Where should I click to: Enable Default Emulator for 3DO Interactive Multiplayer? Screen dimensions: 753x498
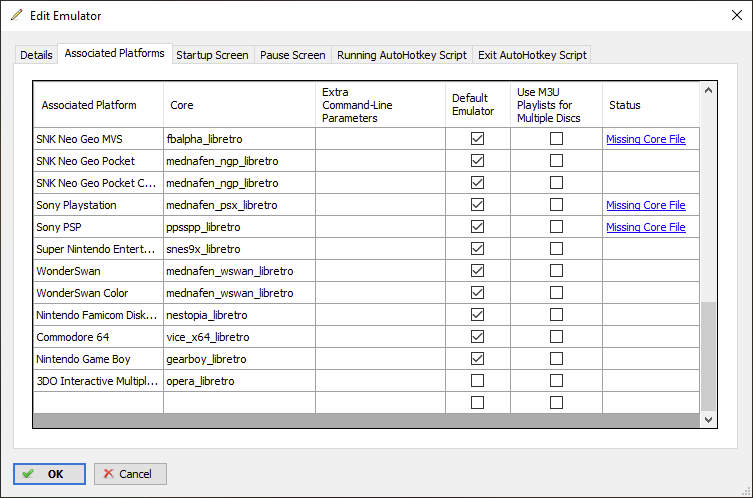[477, 381]
